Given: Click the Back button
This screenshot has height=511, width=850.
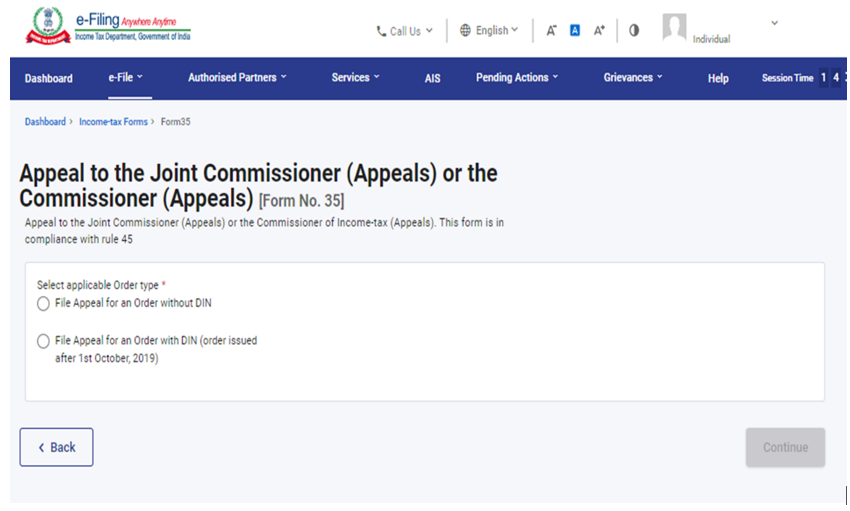Looking at the screenshot, I should click(56, 447).
